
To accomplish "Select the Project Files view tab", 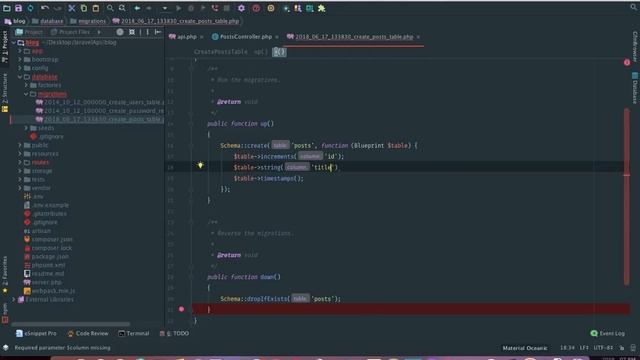I will 70,32.
